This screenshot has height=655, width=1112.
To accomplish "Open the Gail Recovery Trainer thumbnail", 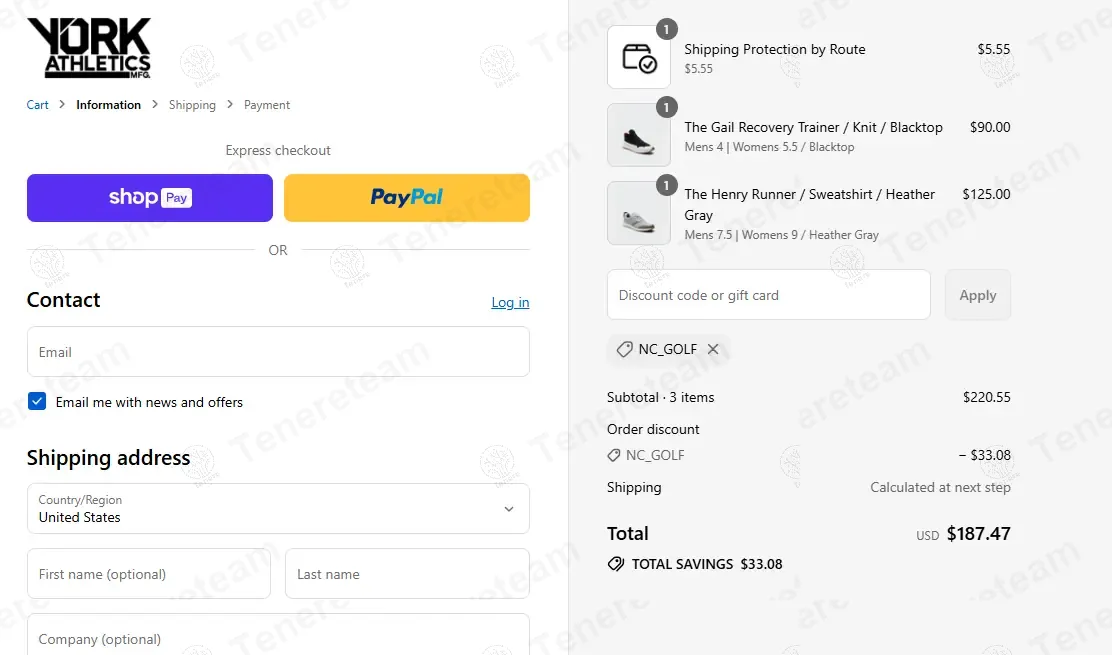I will (639, 135).
